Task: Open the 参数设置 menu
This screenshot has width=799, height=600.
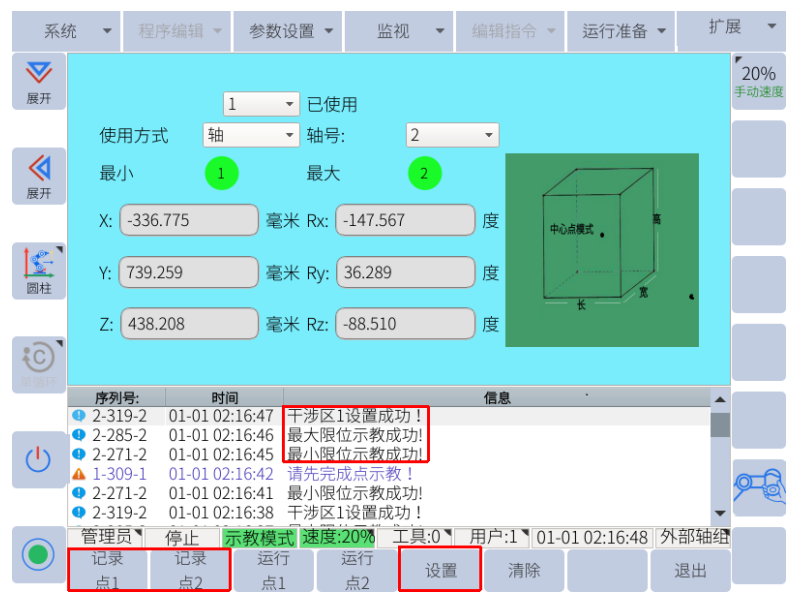Action: (290, 31)
